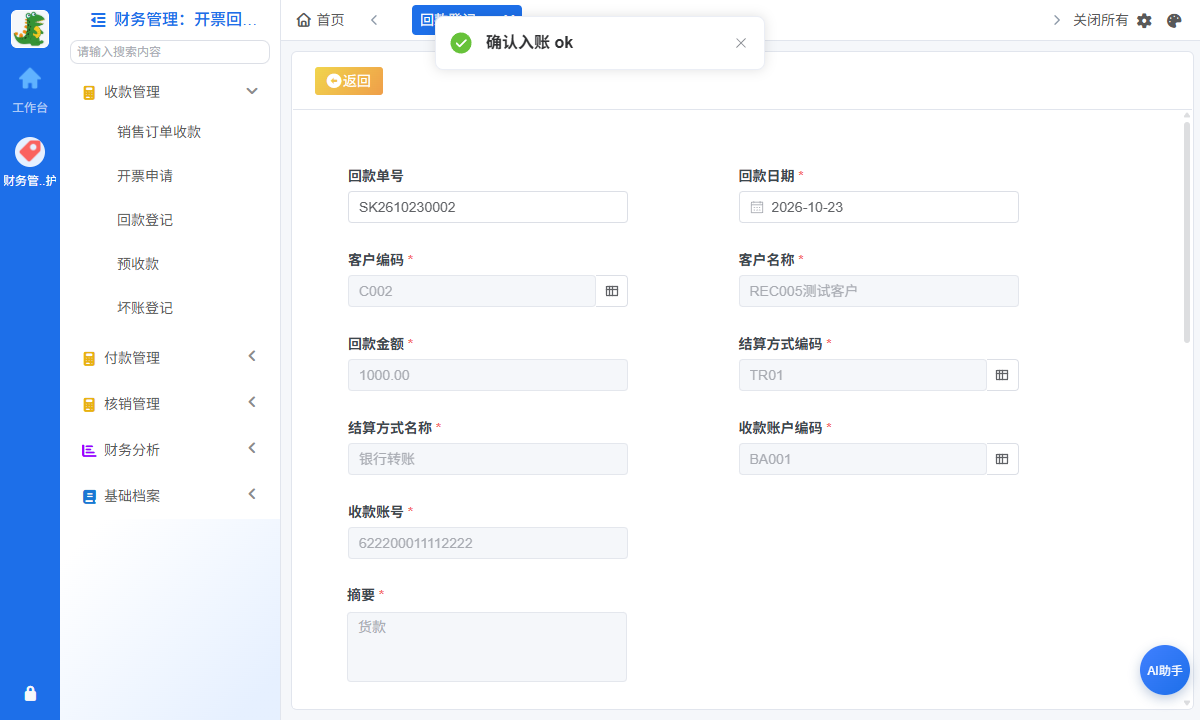
Task: Open the settings gear icon
Action: click(1145, 20)
